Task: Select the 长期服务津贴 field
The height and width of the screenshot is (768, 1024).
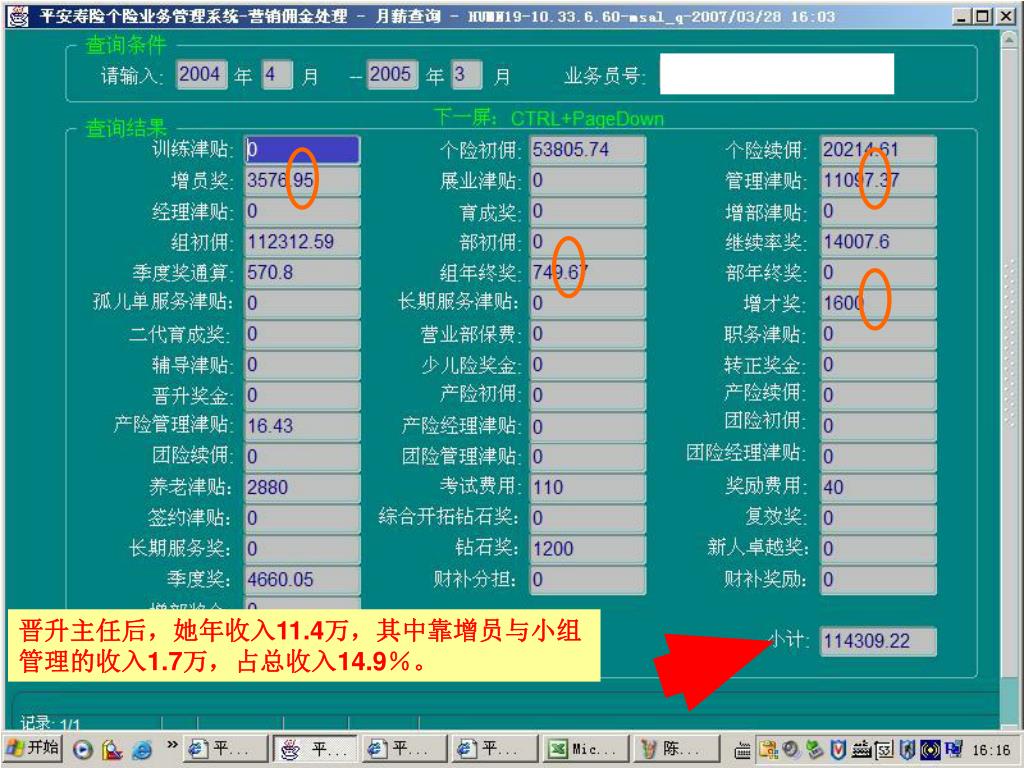Action: pyautogui.click(x=587, y=304)
